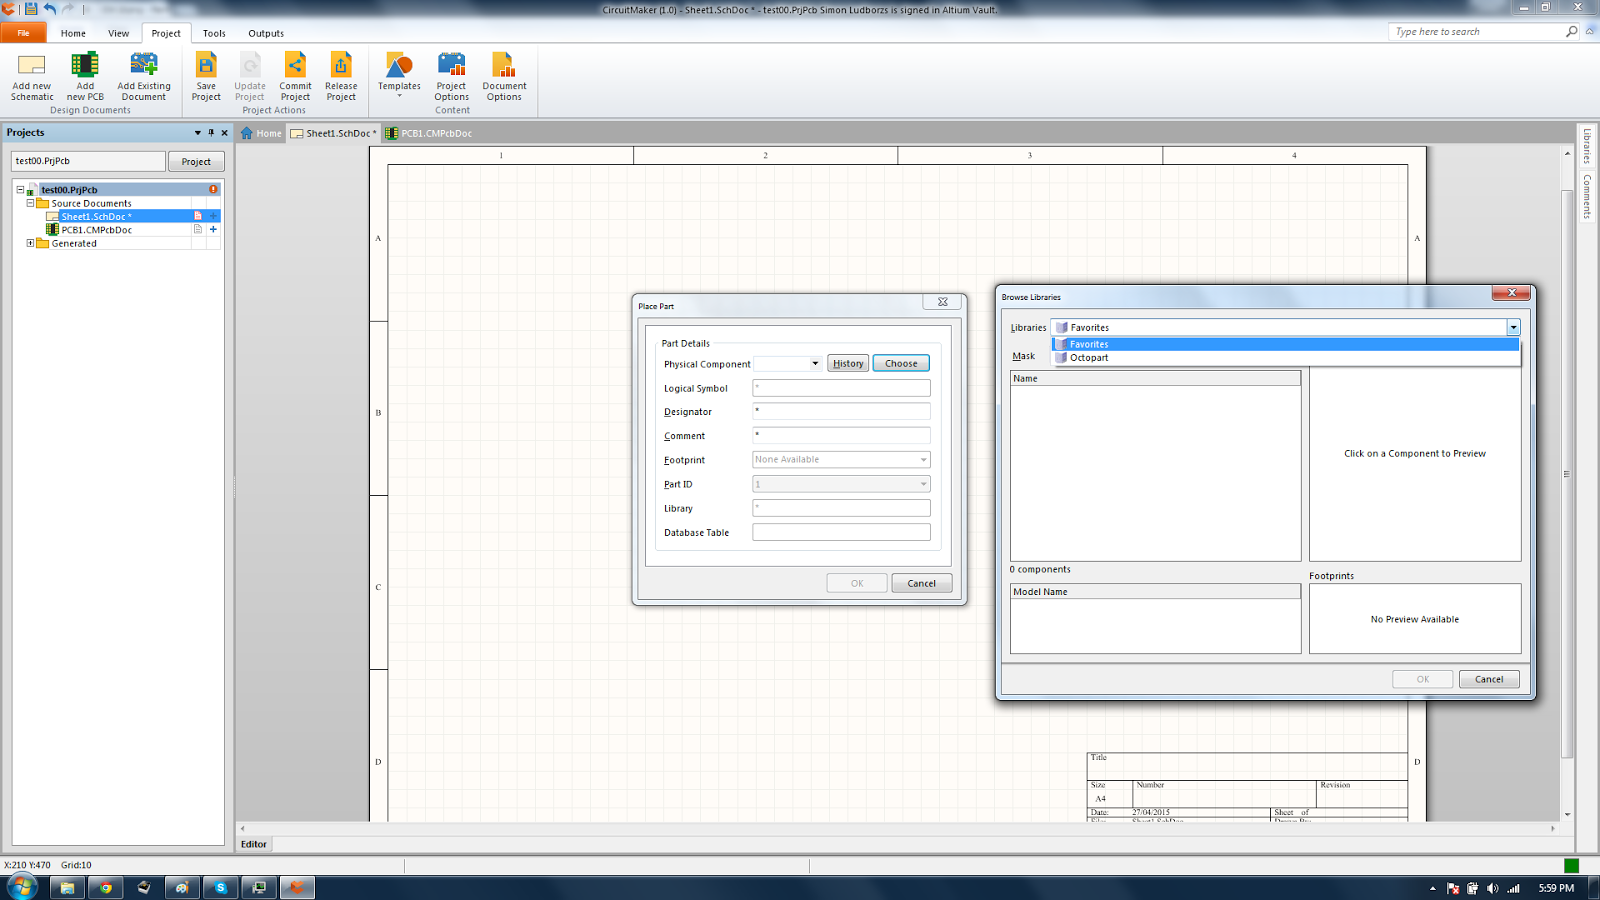Select the Sheet1.SchDoc document tab
Viewport: 1600px width, 900px height.
pos(334,133)
